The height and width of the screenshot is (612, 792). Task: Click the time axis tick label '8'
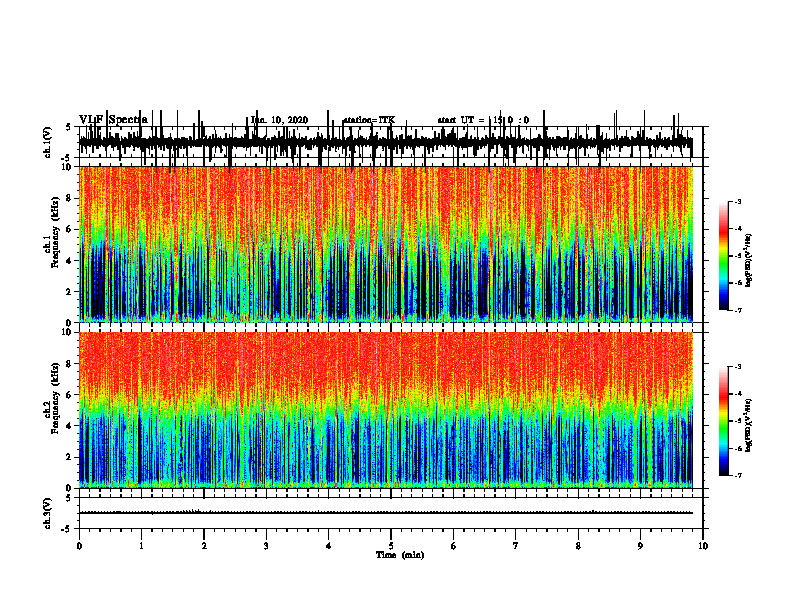[578, 546]
